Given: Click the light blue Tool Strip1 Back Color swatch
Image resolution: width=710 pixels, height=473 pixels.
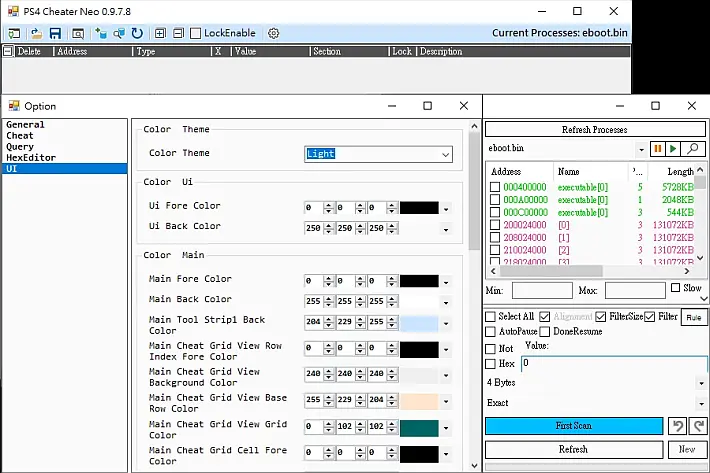Looking at the screenshot, I should click(419, 323).
